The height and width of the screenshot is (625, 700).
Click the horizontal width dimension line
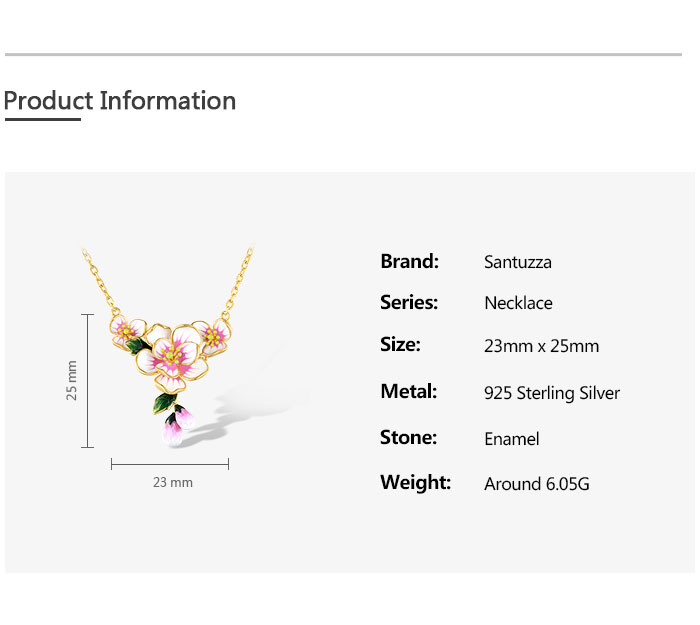170,463
